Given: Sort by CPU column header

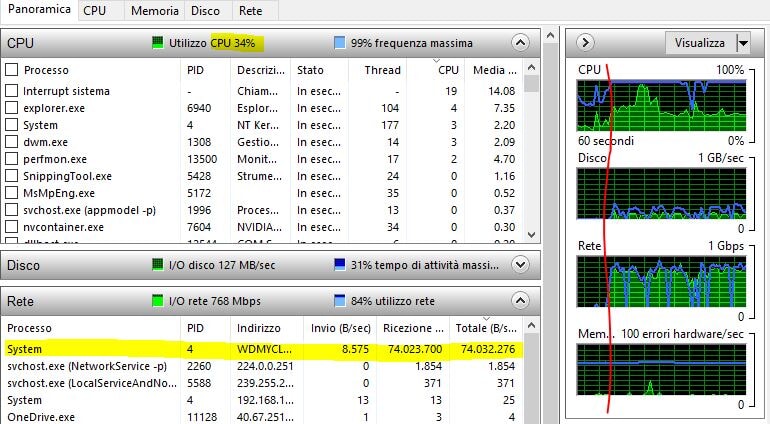Looking at the screenshot, I should [x=436, y=70].
